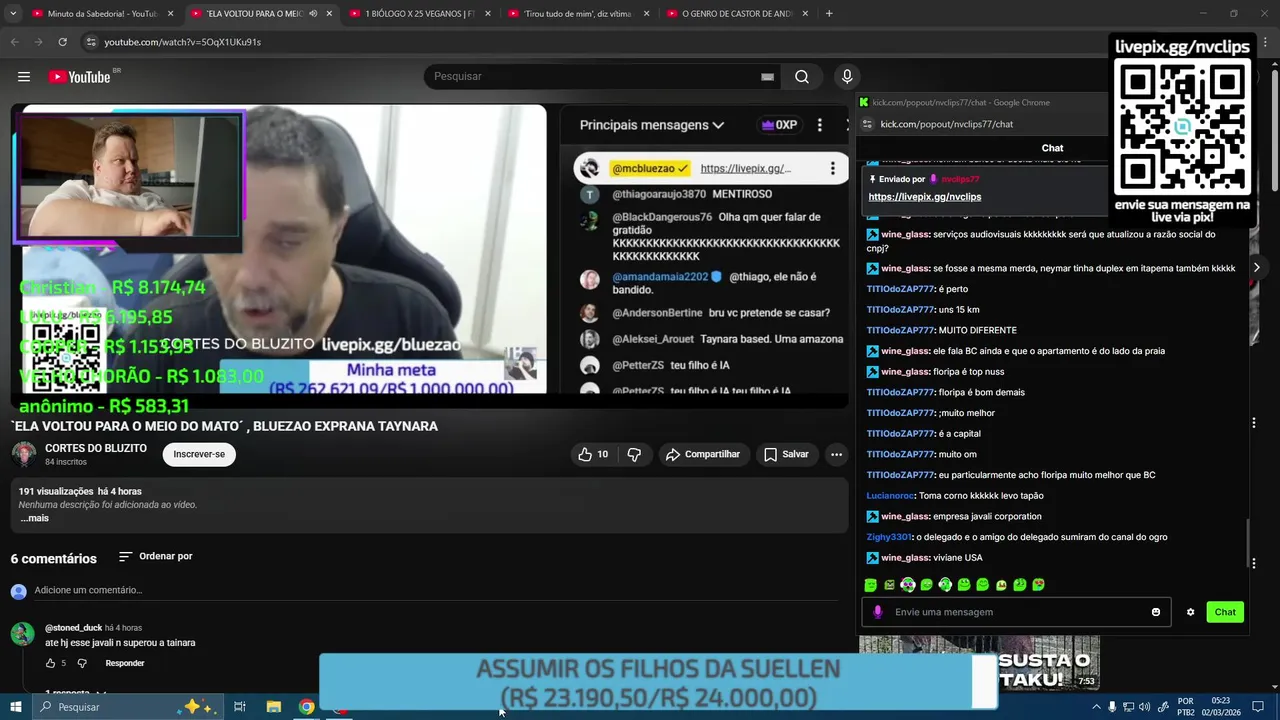The width and height of the screenshot is (1280, 720).
Task: Open a new browser tab
Action: coord(829,14)
